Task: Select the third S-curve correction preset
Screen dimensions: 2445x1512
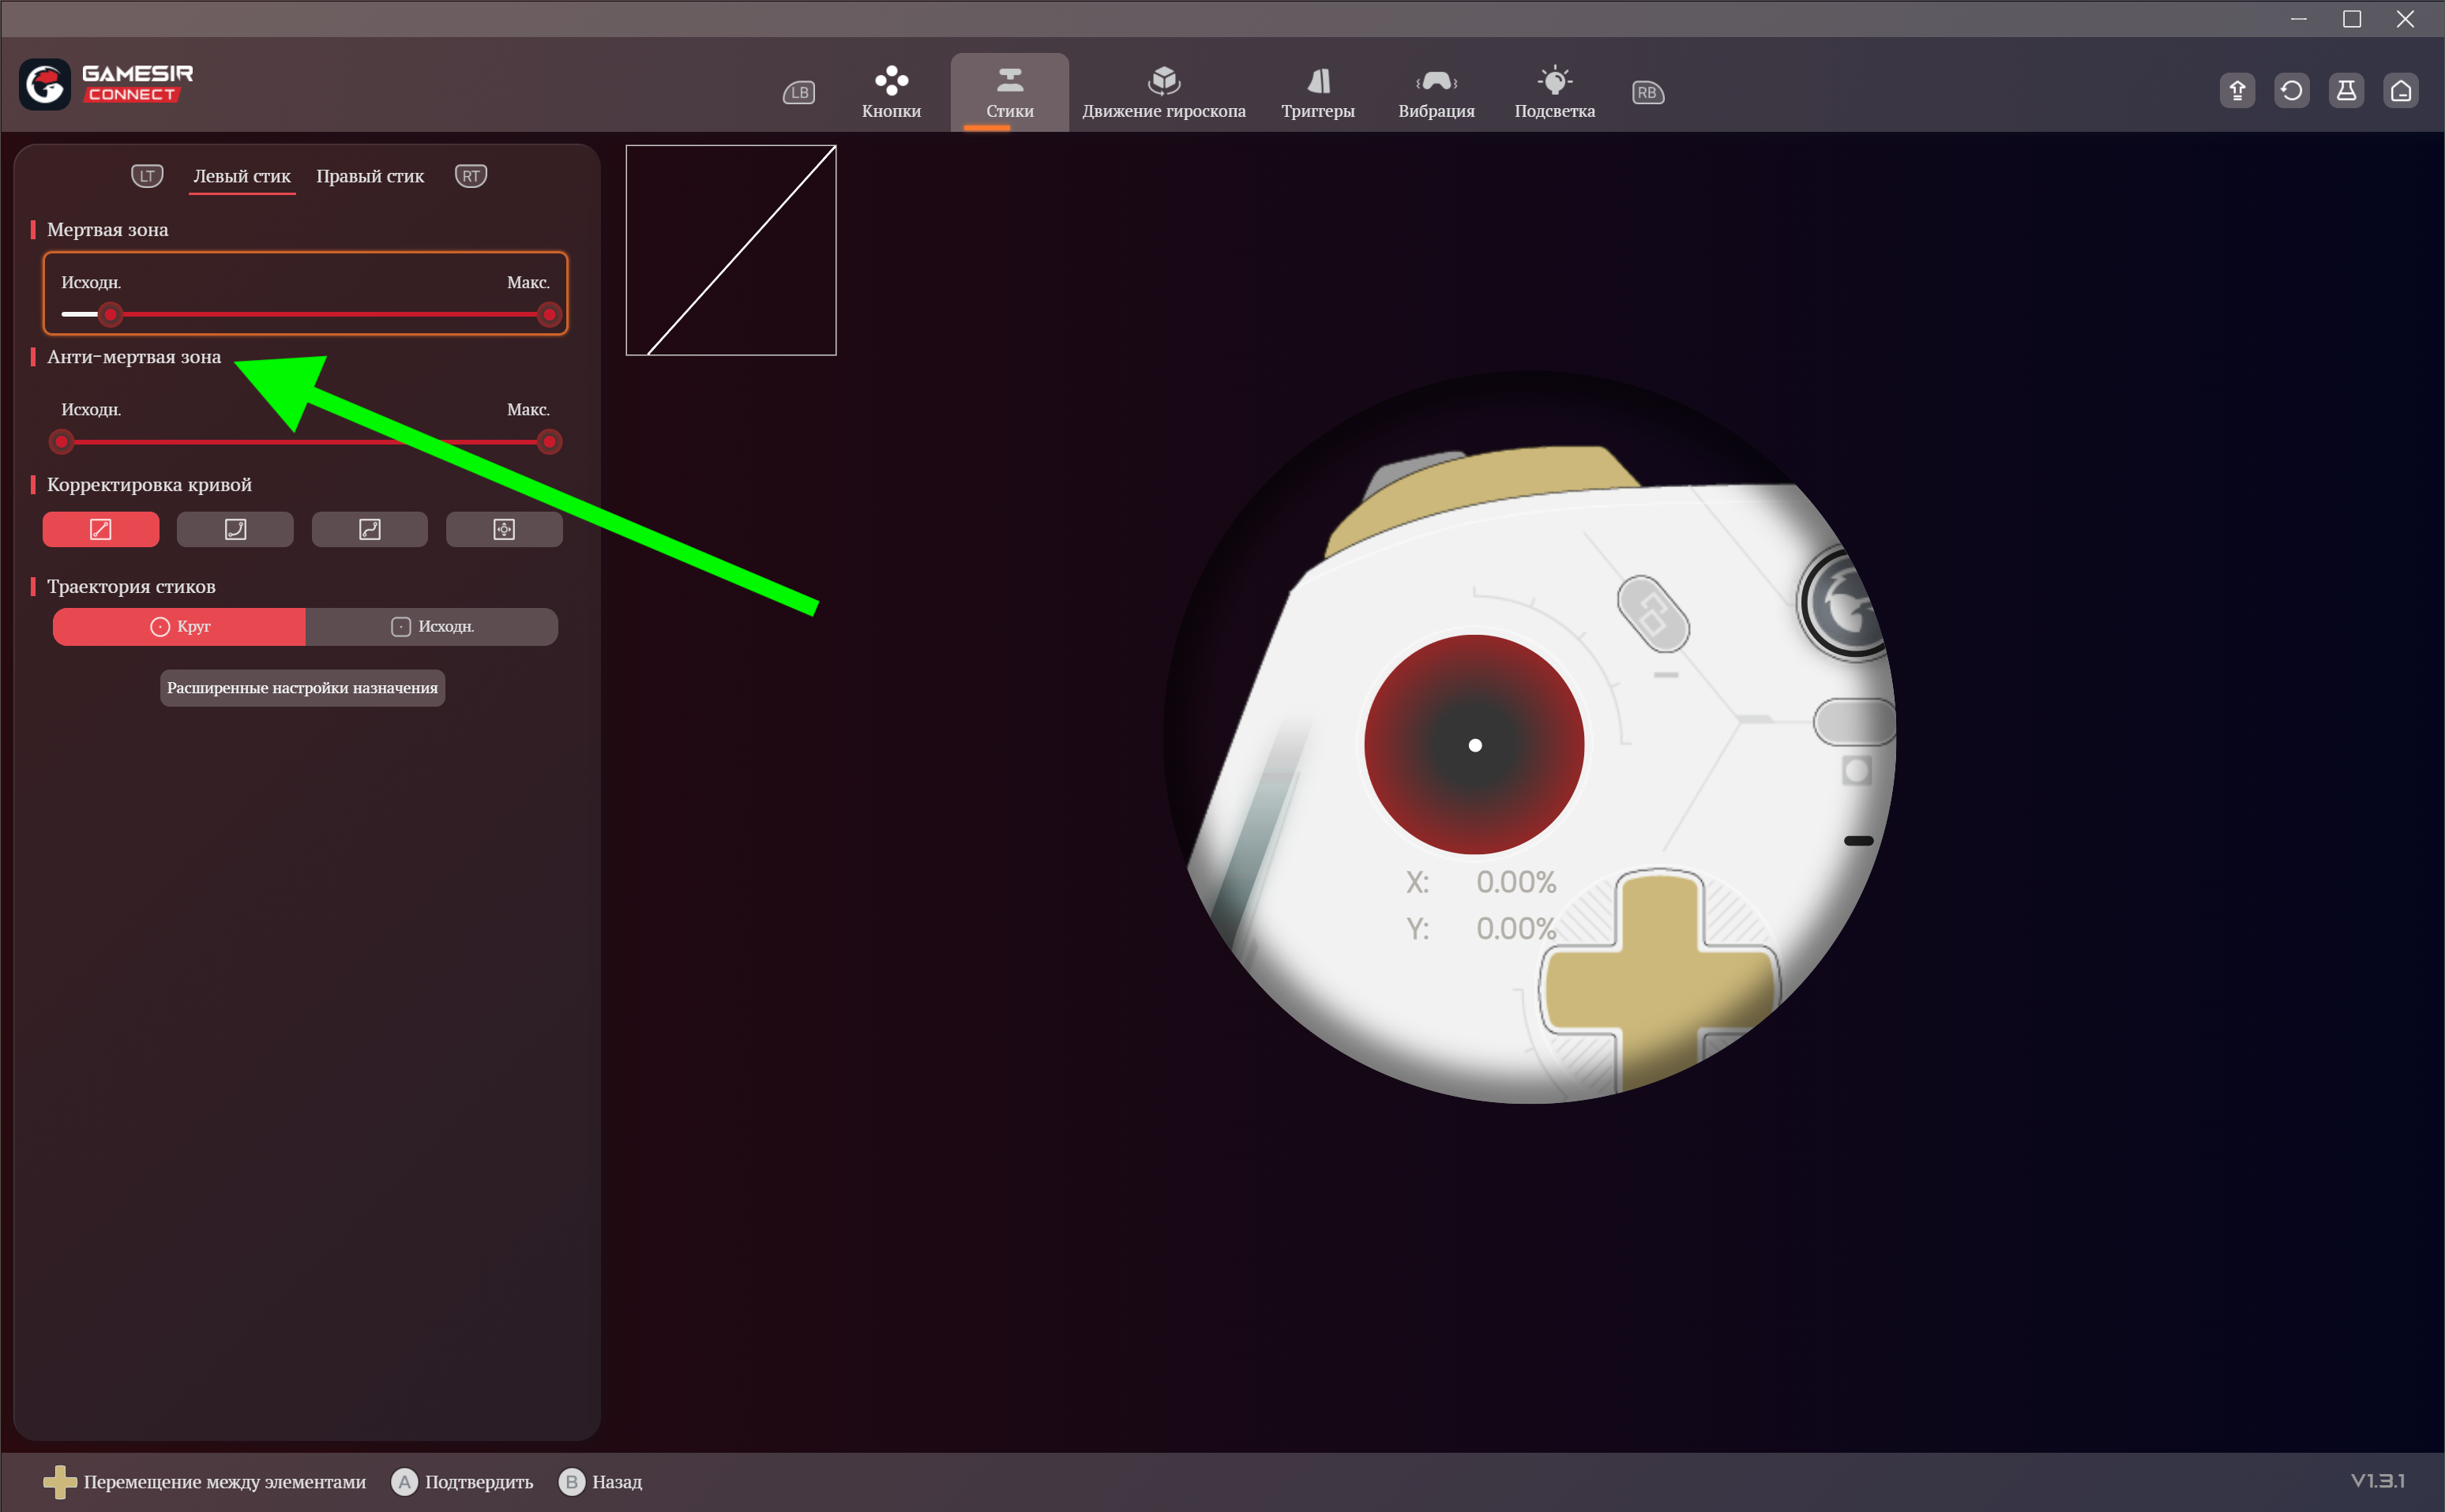Action: tap(369, 529)
